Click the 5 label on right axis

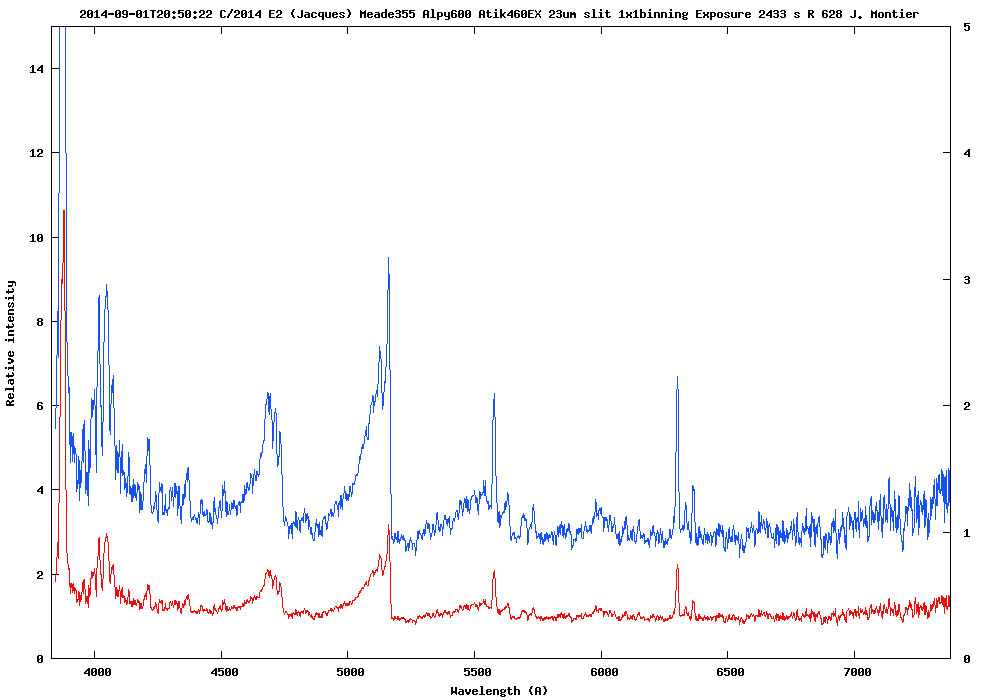coord(966,27)
